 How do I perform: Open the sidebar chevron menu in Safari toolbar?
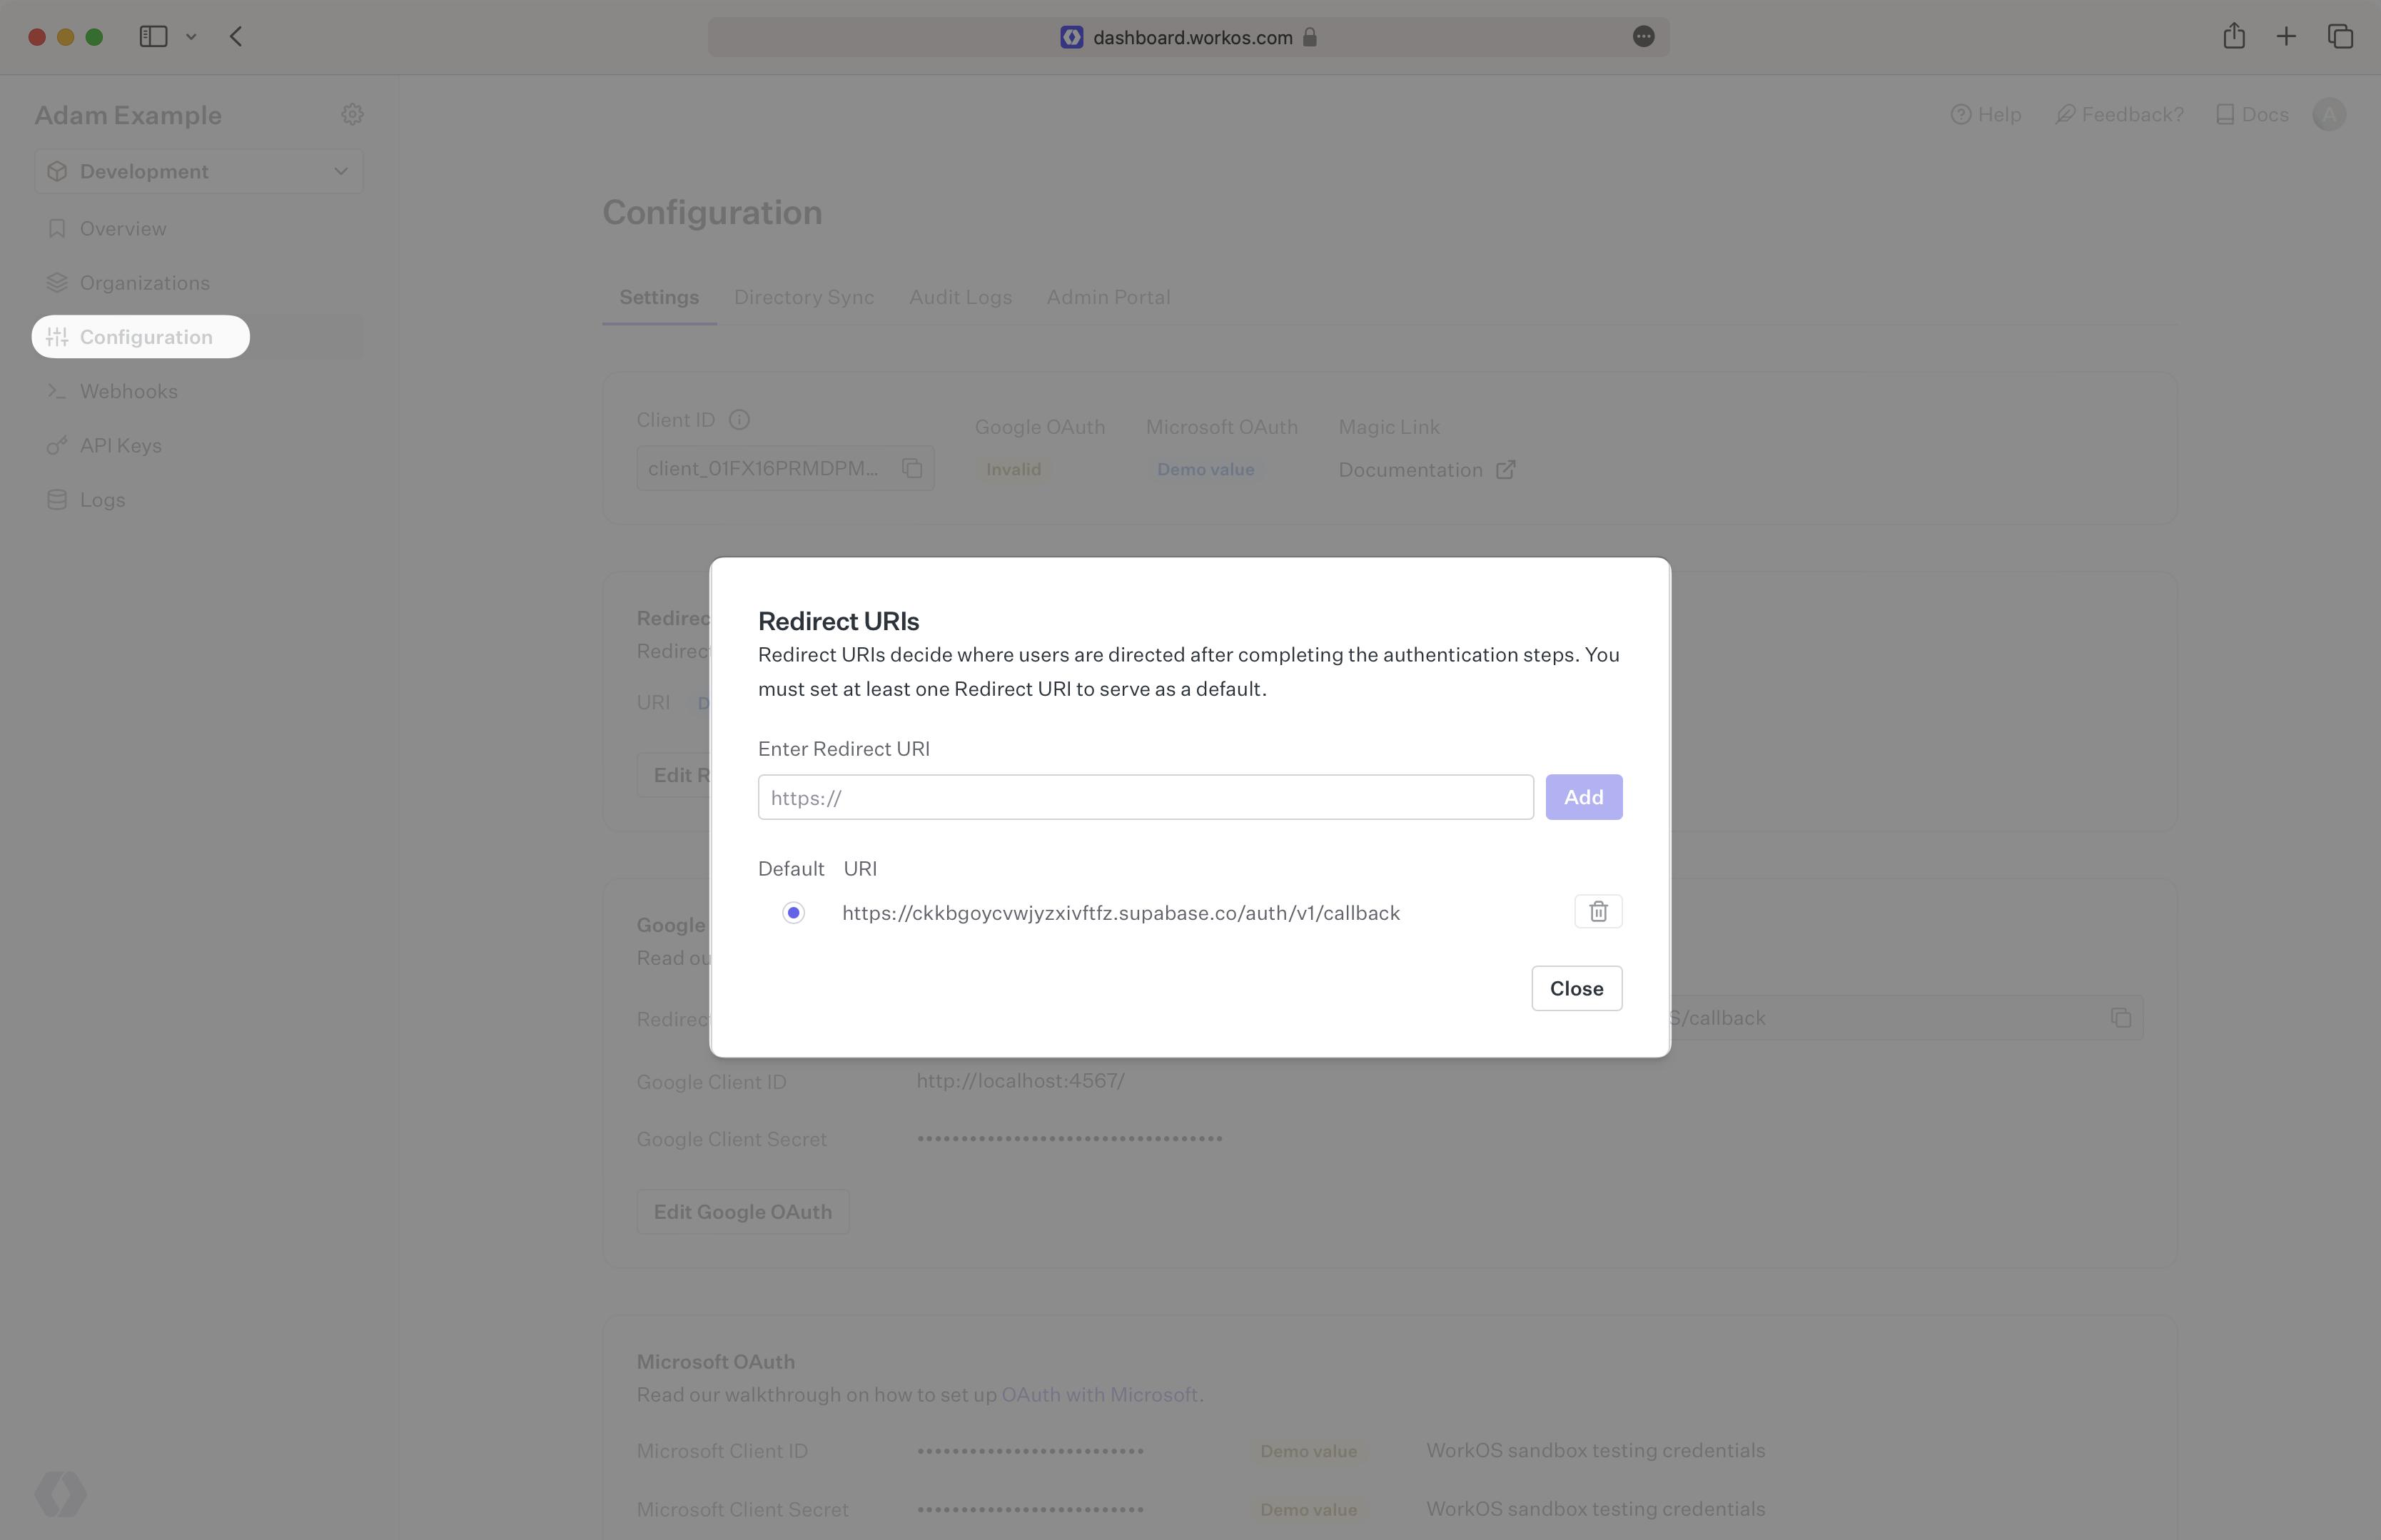[191, 37]
